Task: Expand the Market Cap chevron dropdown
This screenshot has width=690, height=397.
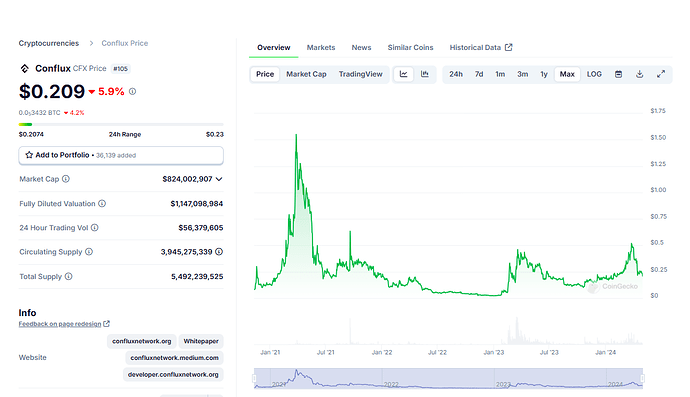Action: tap(219, 179)
